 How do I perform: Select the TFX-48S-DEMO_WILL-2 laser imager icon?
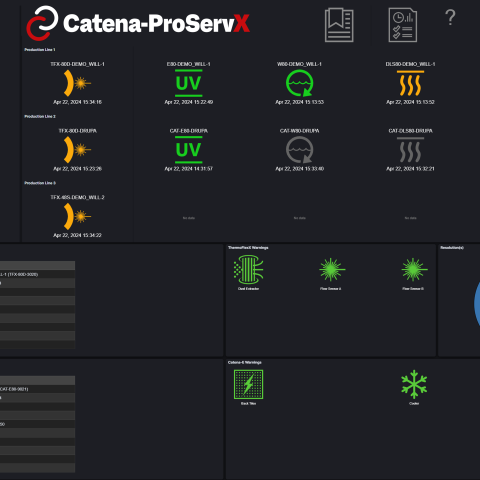coord(77,216)
